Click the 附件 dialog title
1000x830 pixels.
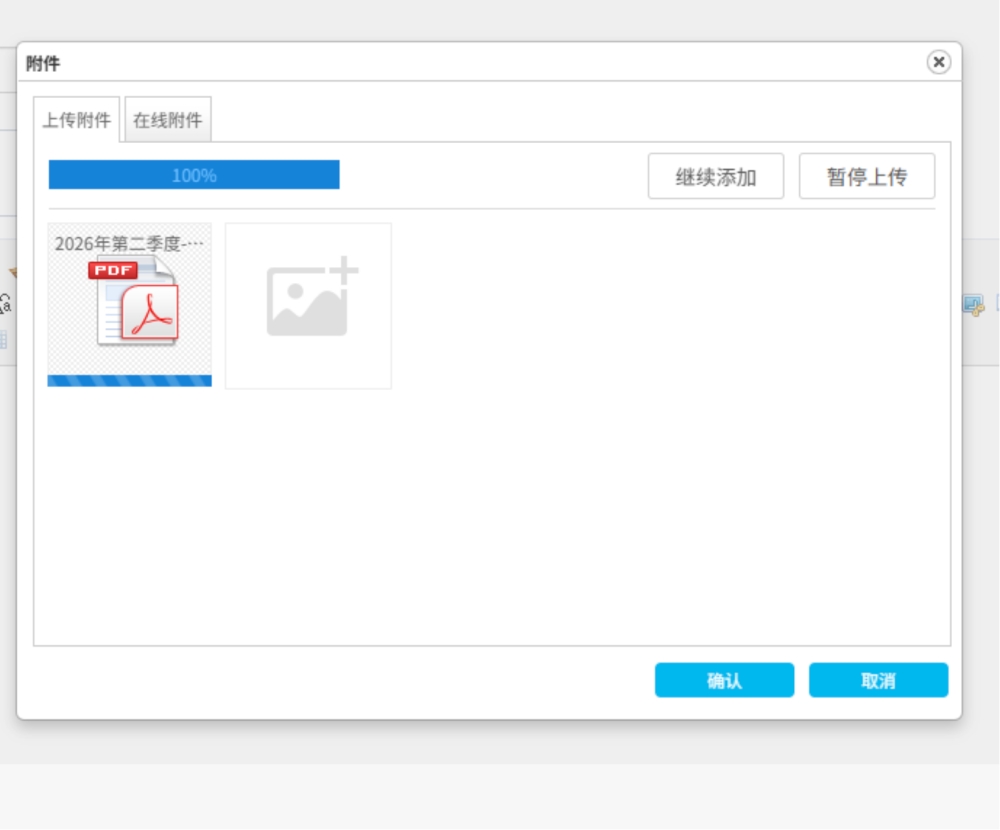(x=43, y=63)
